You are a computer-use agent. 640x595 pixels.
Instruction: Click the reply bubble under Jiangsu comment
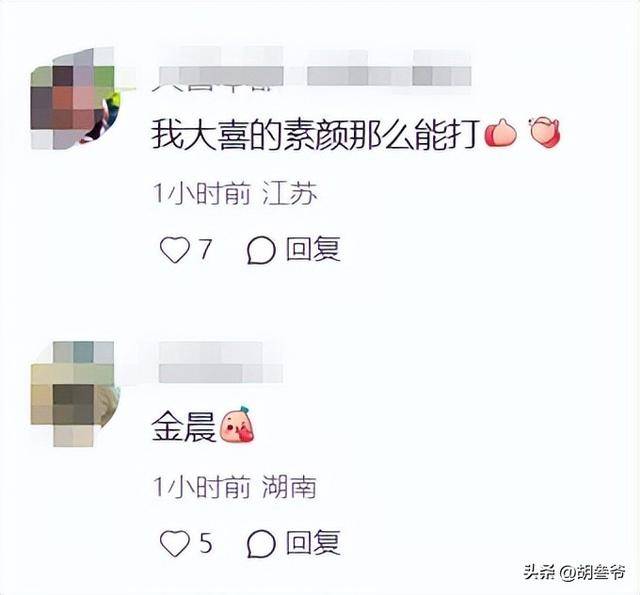click(x=261, y=250)
